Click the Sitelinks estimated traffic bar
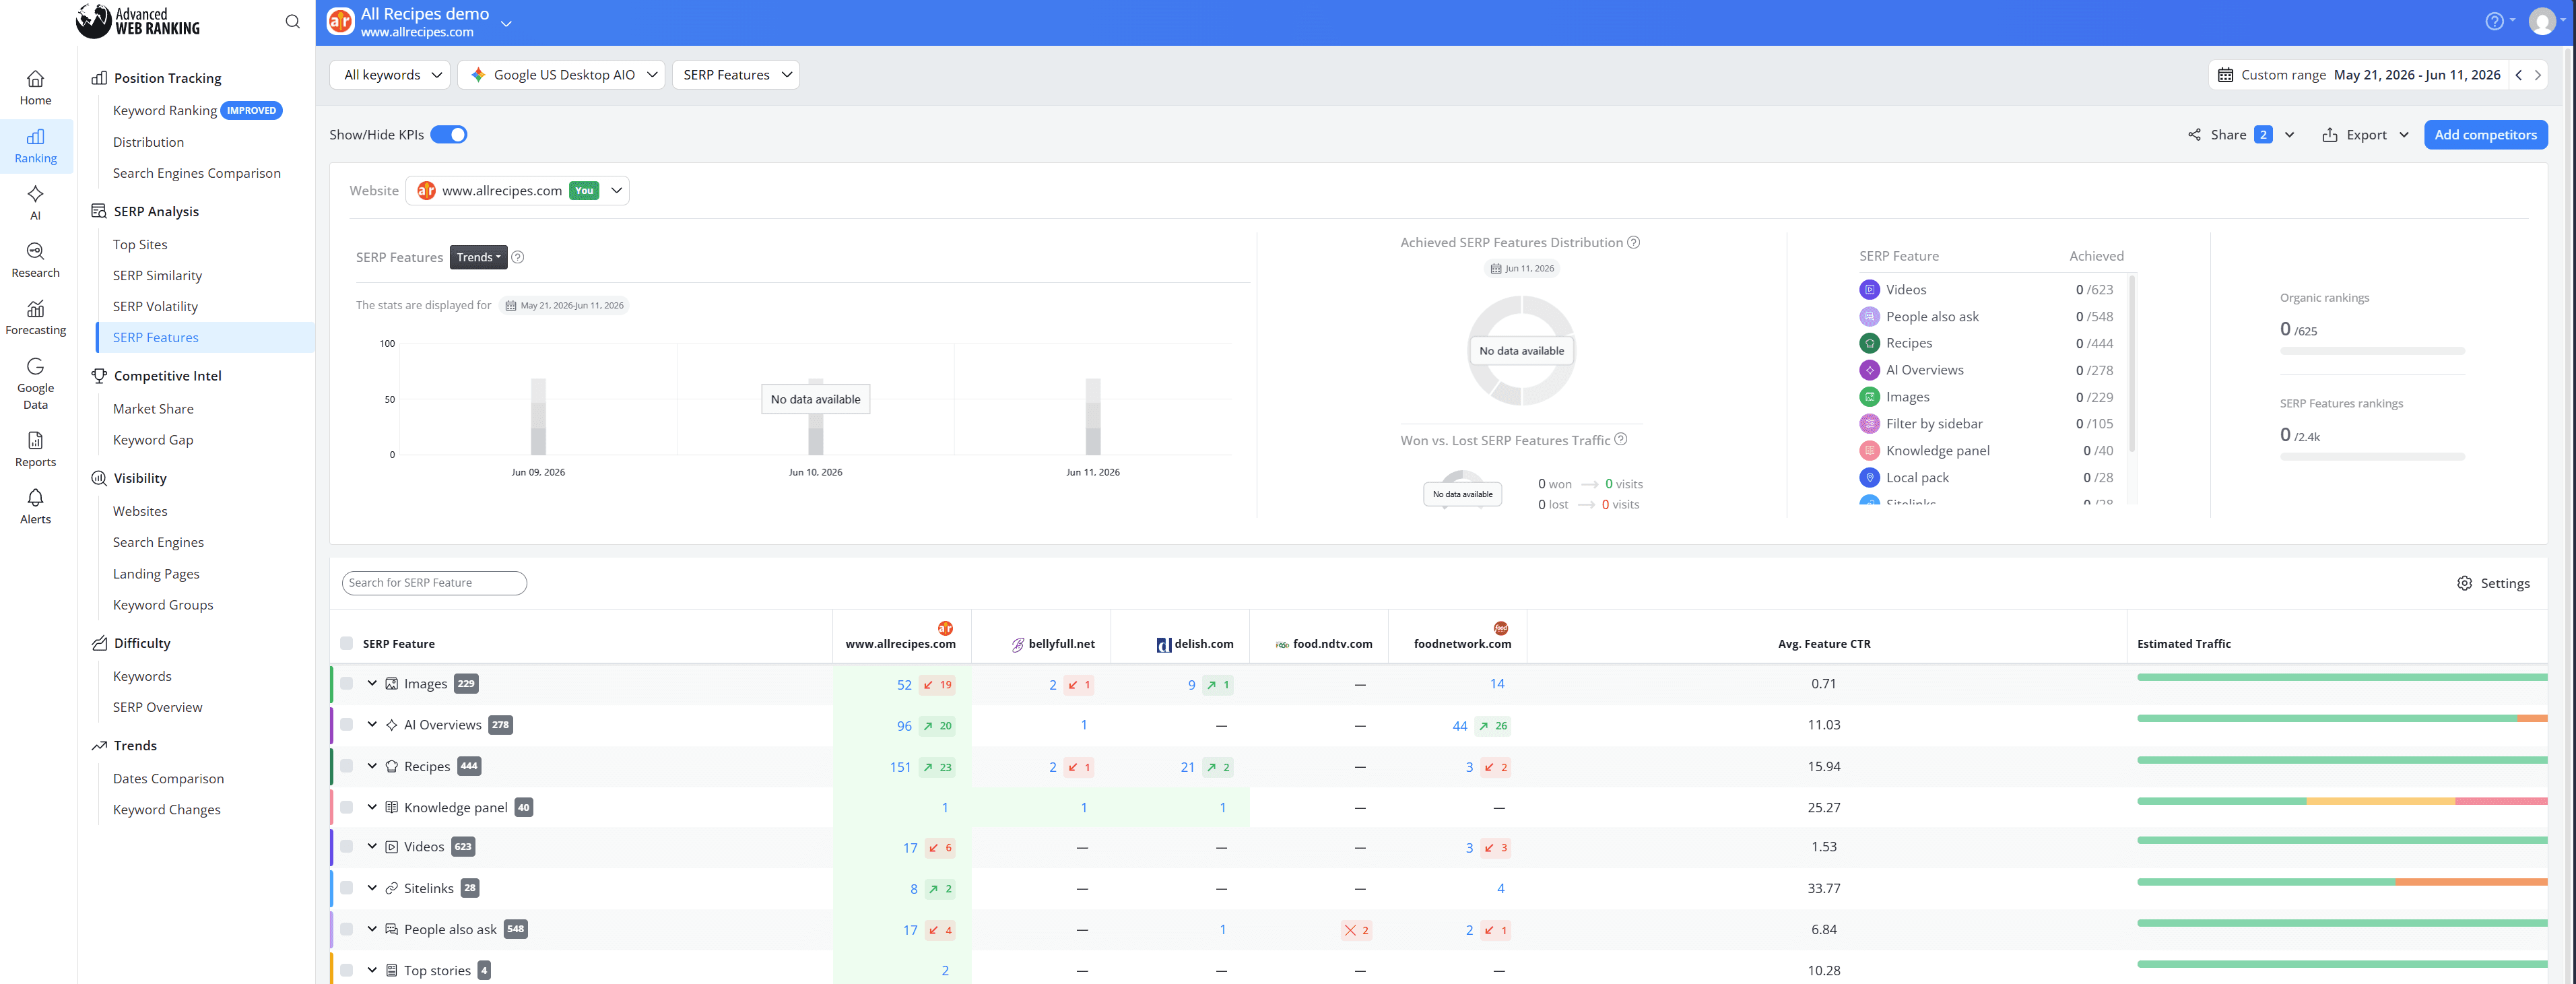Image resolution: width=2576 pixels, height=984 pixels. point(2342,882)
